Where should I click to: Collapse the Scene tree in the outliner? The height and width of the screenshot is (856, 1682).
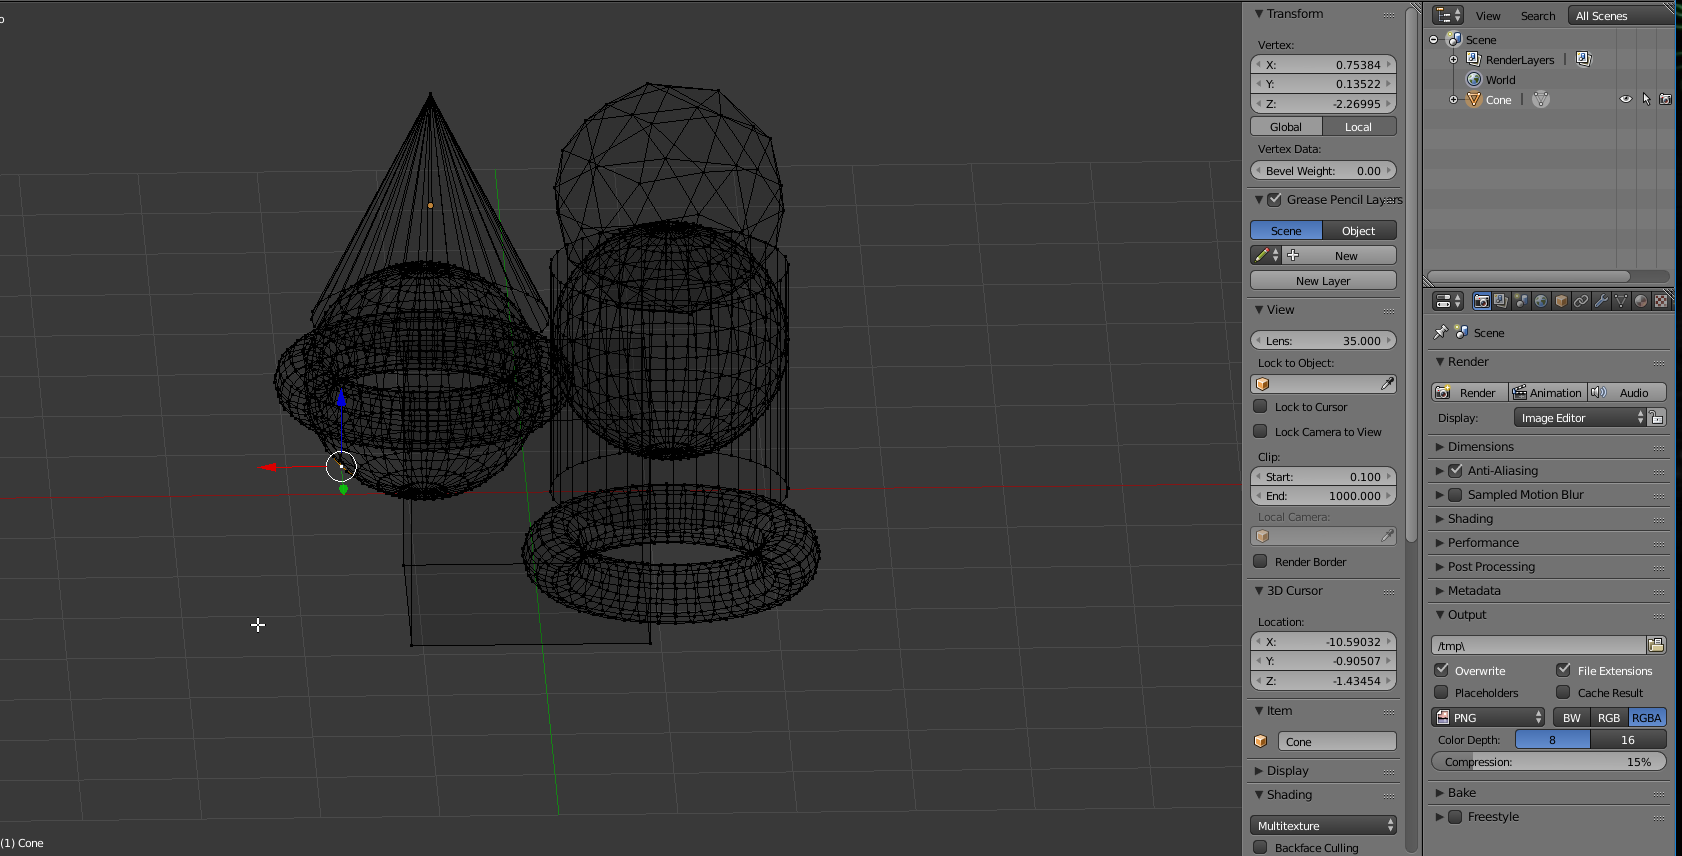coord(1434,40)
